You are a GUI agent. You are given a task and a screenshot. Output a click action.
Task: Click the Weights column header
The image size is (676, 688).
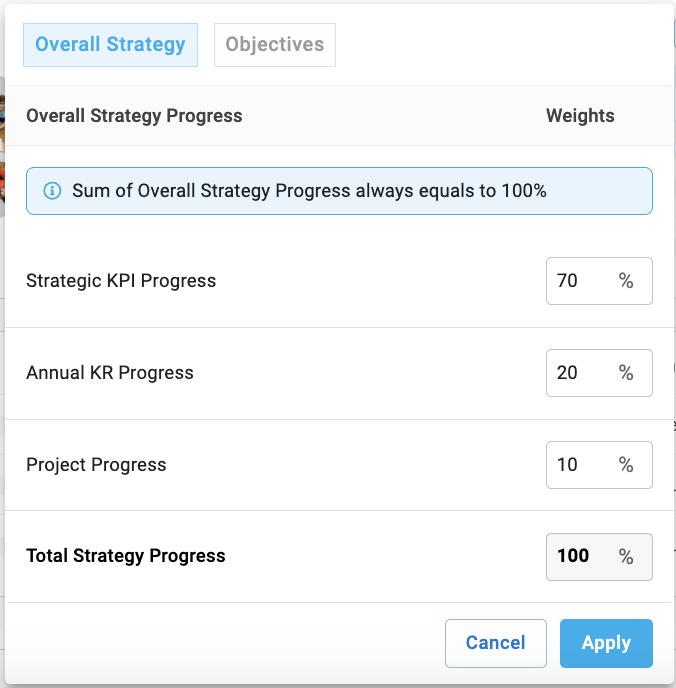pos(580,116)
